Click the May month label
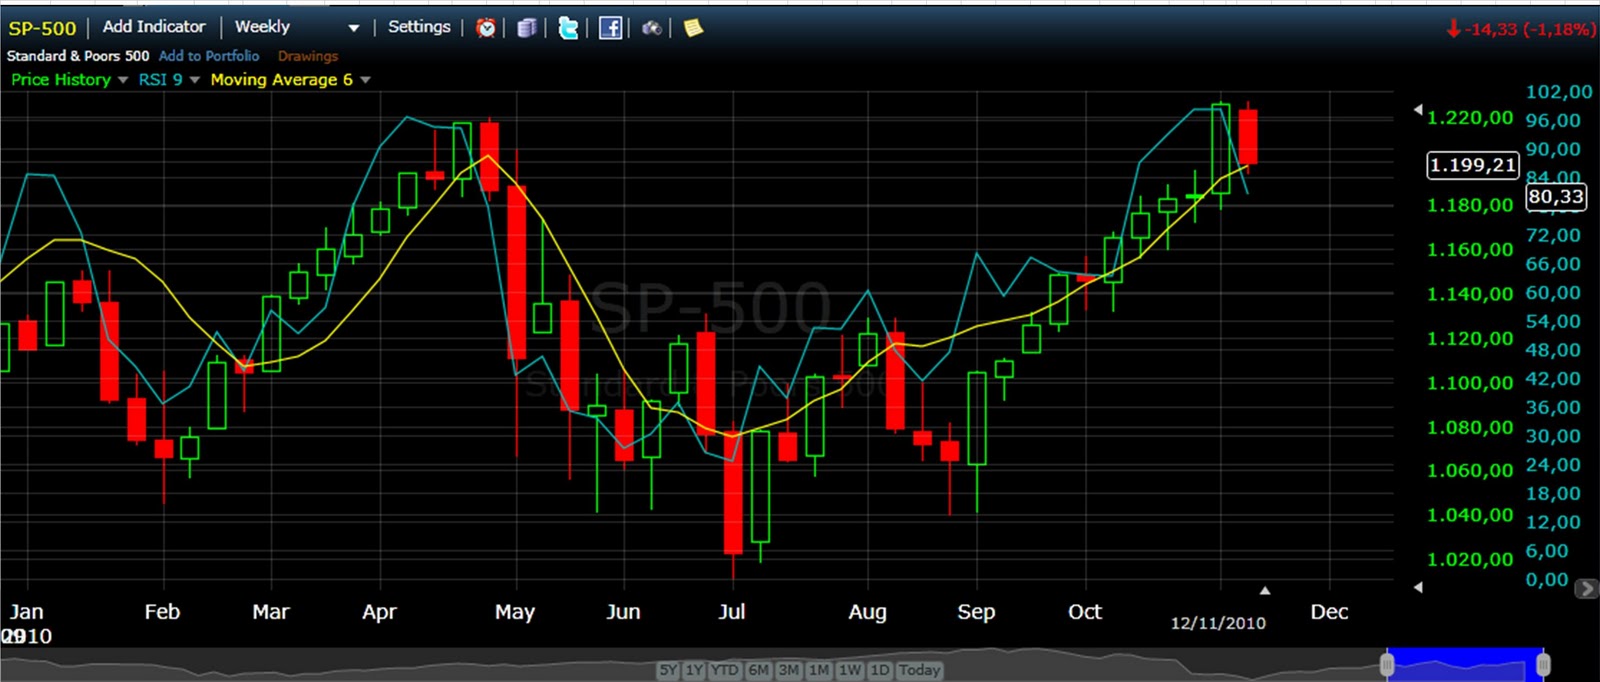Image resolution: width=1600 pixels, height=682 pixels. (515, 612)
